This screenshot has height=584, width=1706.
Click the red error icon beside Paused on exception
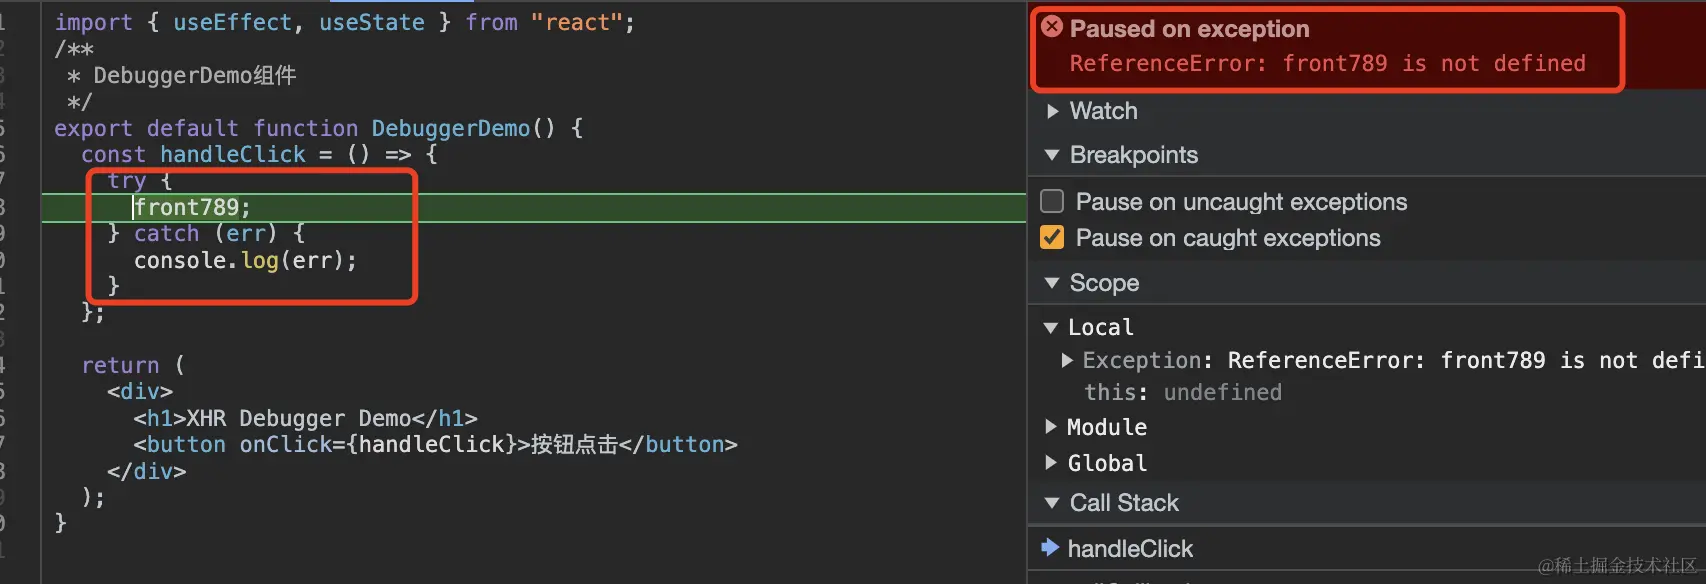[x=1052, y=28]
